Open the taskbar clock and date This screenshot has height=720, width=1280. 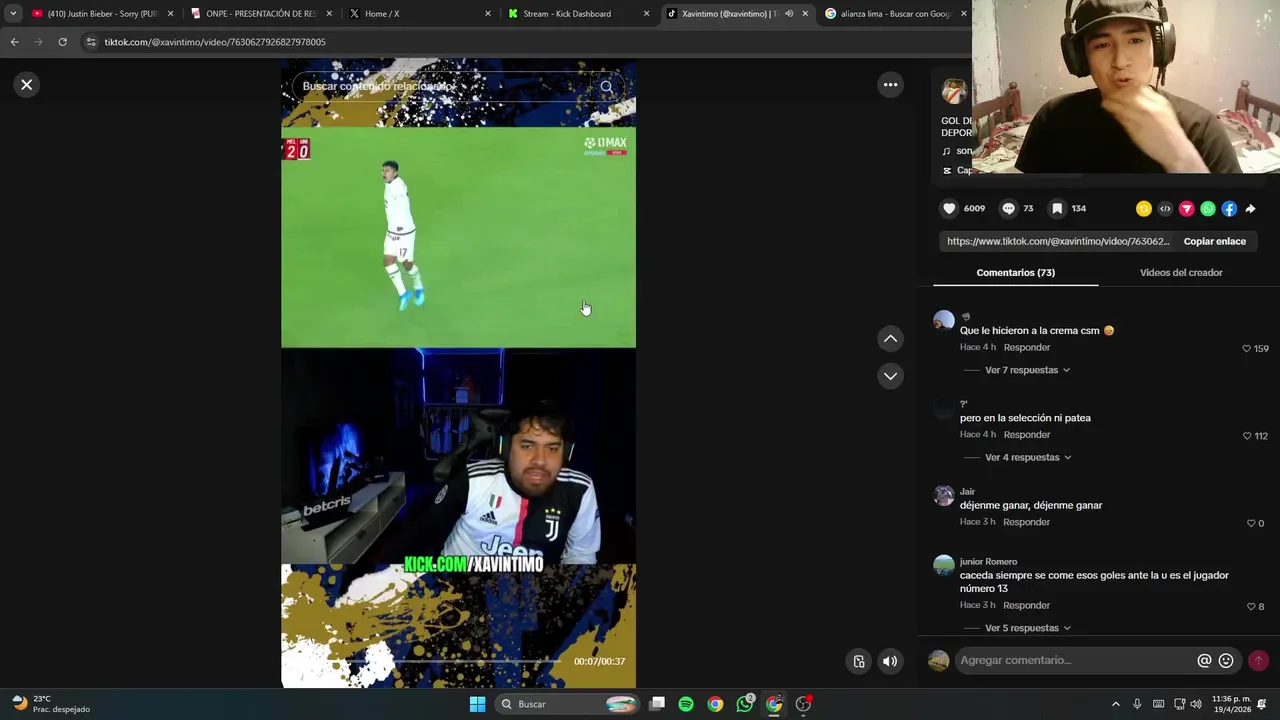tap(1231, 704)
